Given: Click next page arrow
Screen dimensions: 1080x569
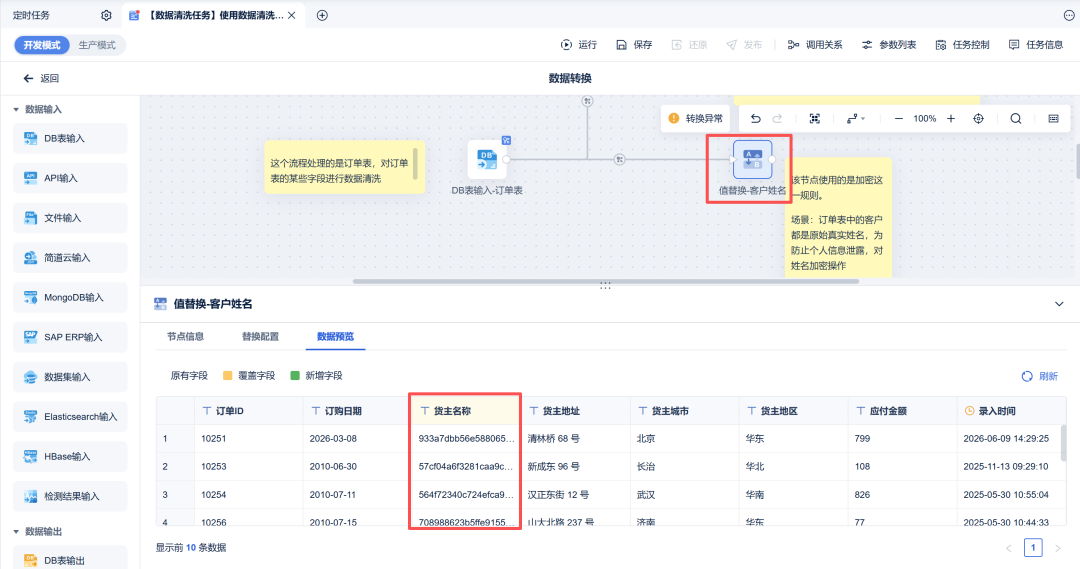Looking at the screenshot, I should point(1058,548).
